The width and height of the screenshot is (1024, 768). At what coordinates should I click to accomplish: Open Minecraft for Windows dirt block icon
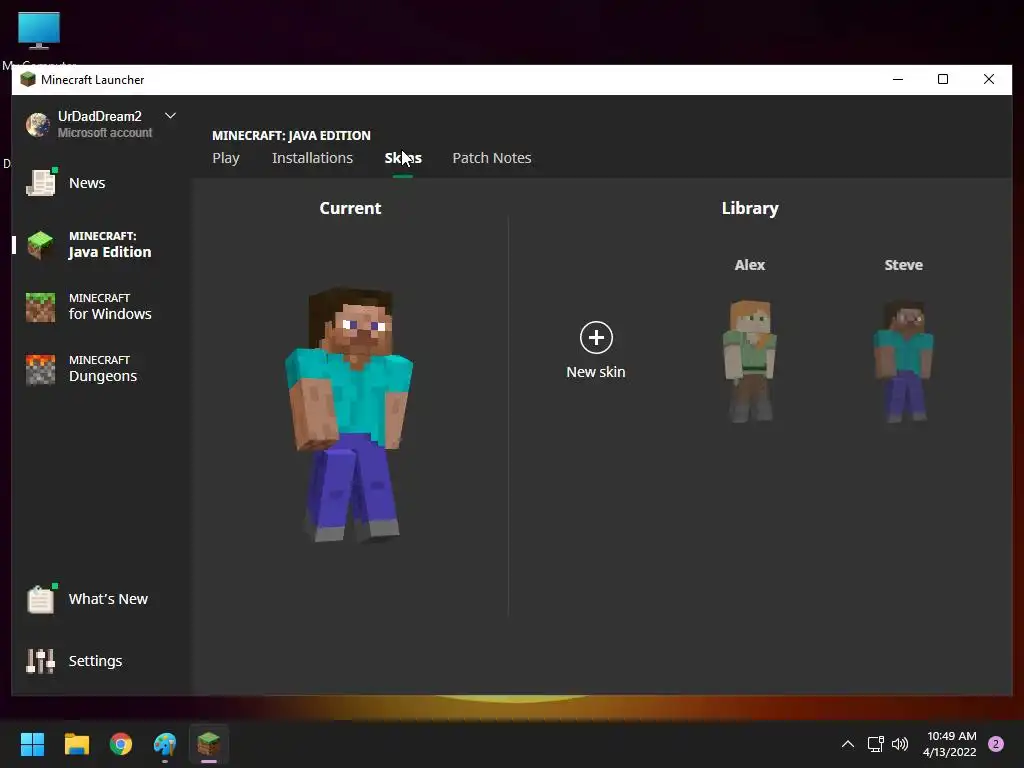coord(40,307)
